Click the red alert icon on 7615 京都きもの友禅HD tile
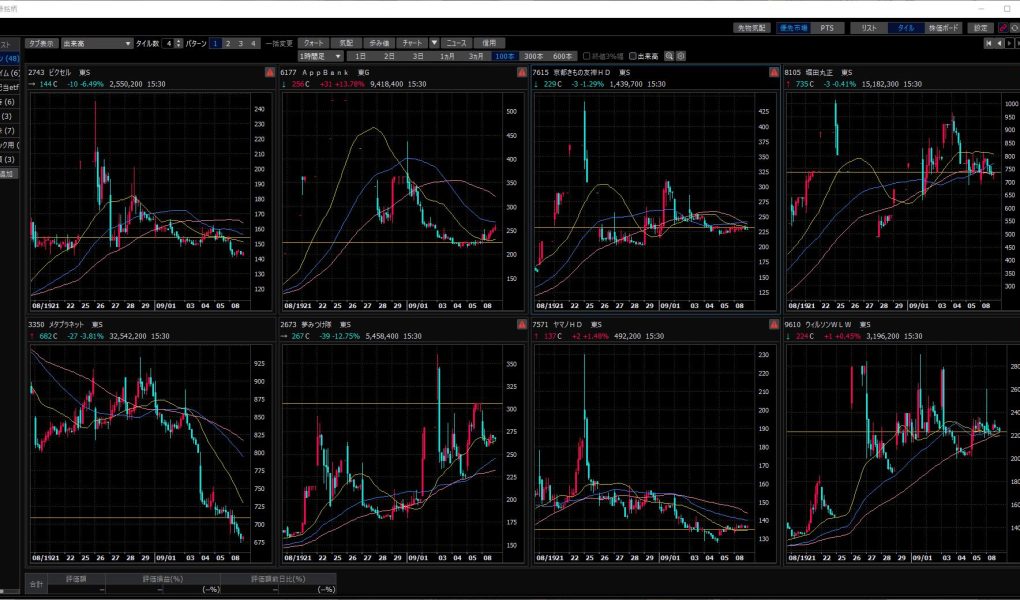This screenshot has width=1020, height=600. coord(773,73)
